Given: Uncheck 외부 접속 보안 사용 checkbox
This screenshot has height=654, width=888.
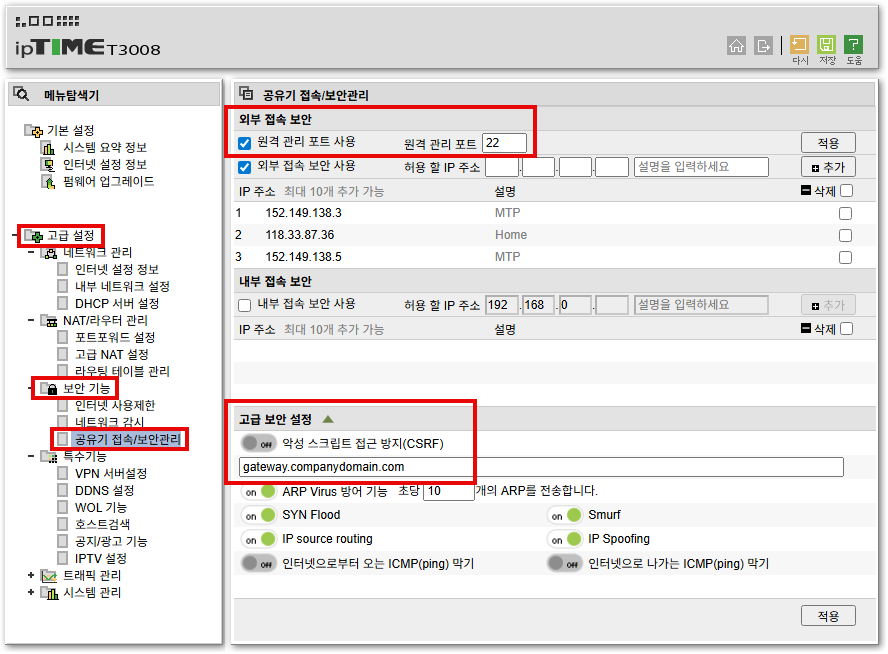Looking at the screenshot, I should click(x=245, y=167).
